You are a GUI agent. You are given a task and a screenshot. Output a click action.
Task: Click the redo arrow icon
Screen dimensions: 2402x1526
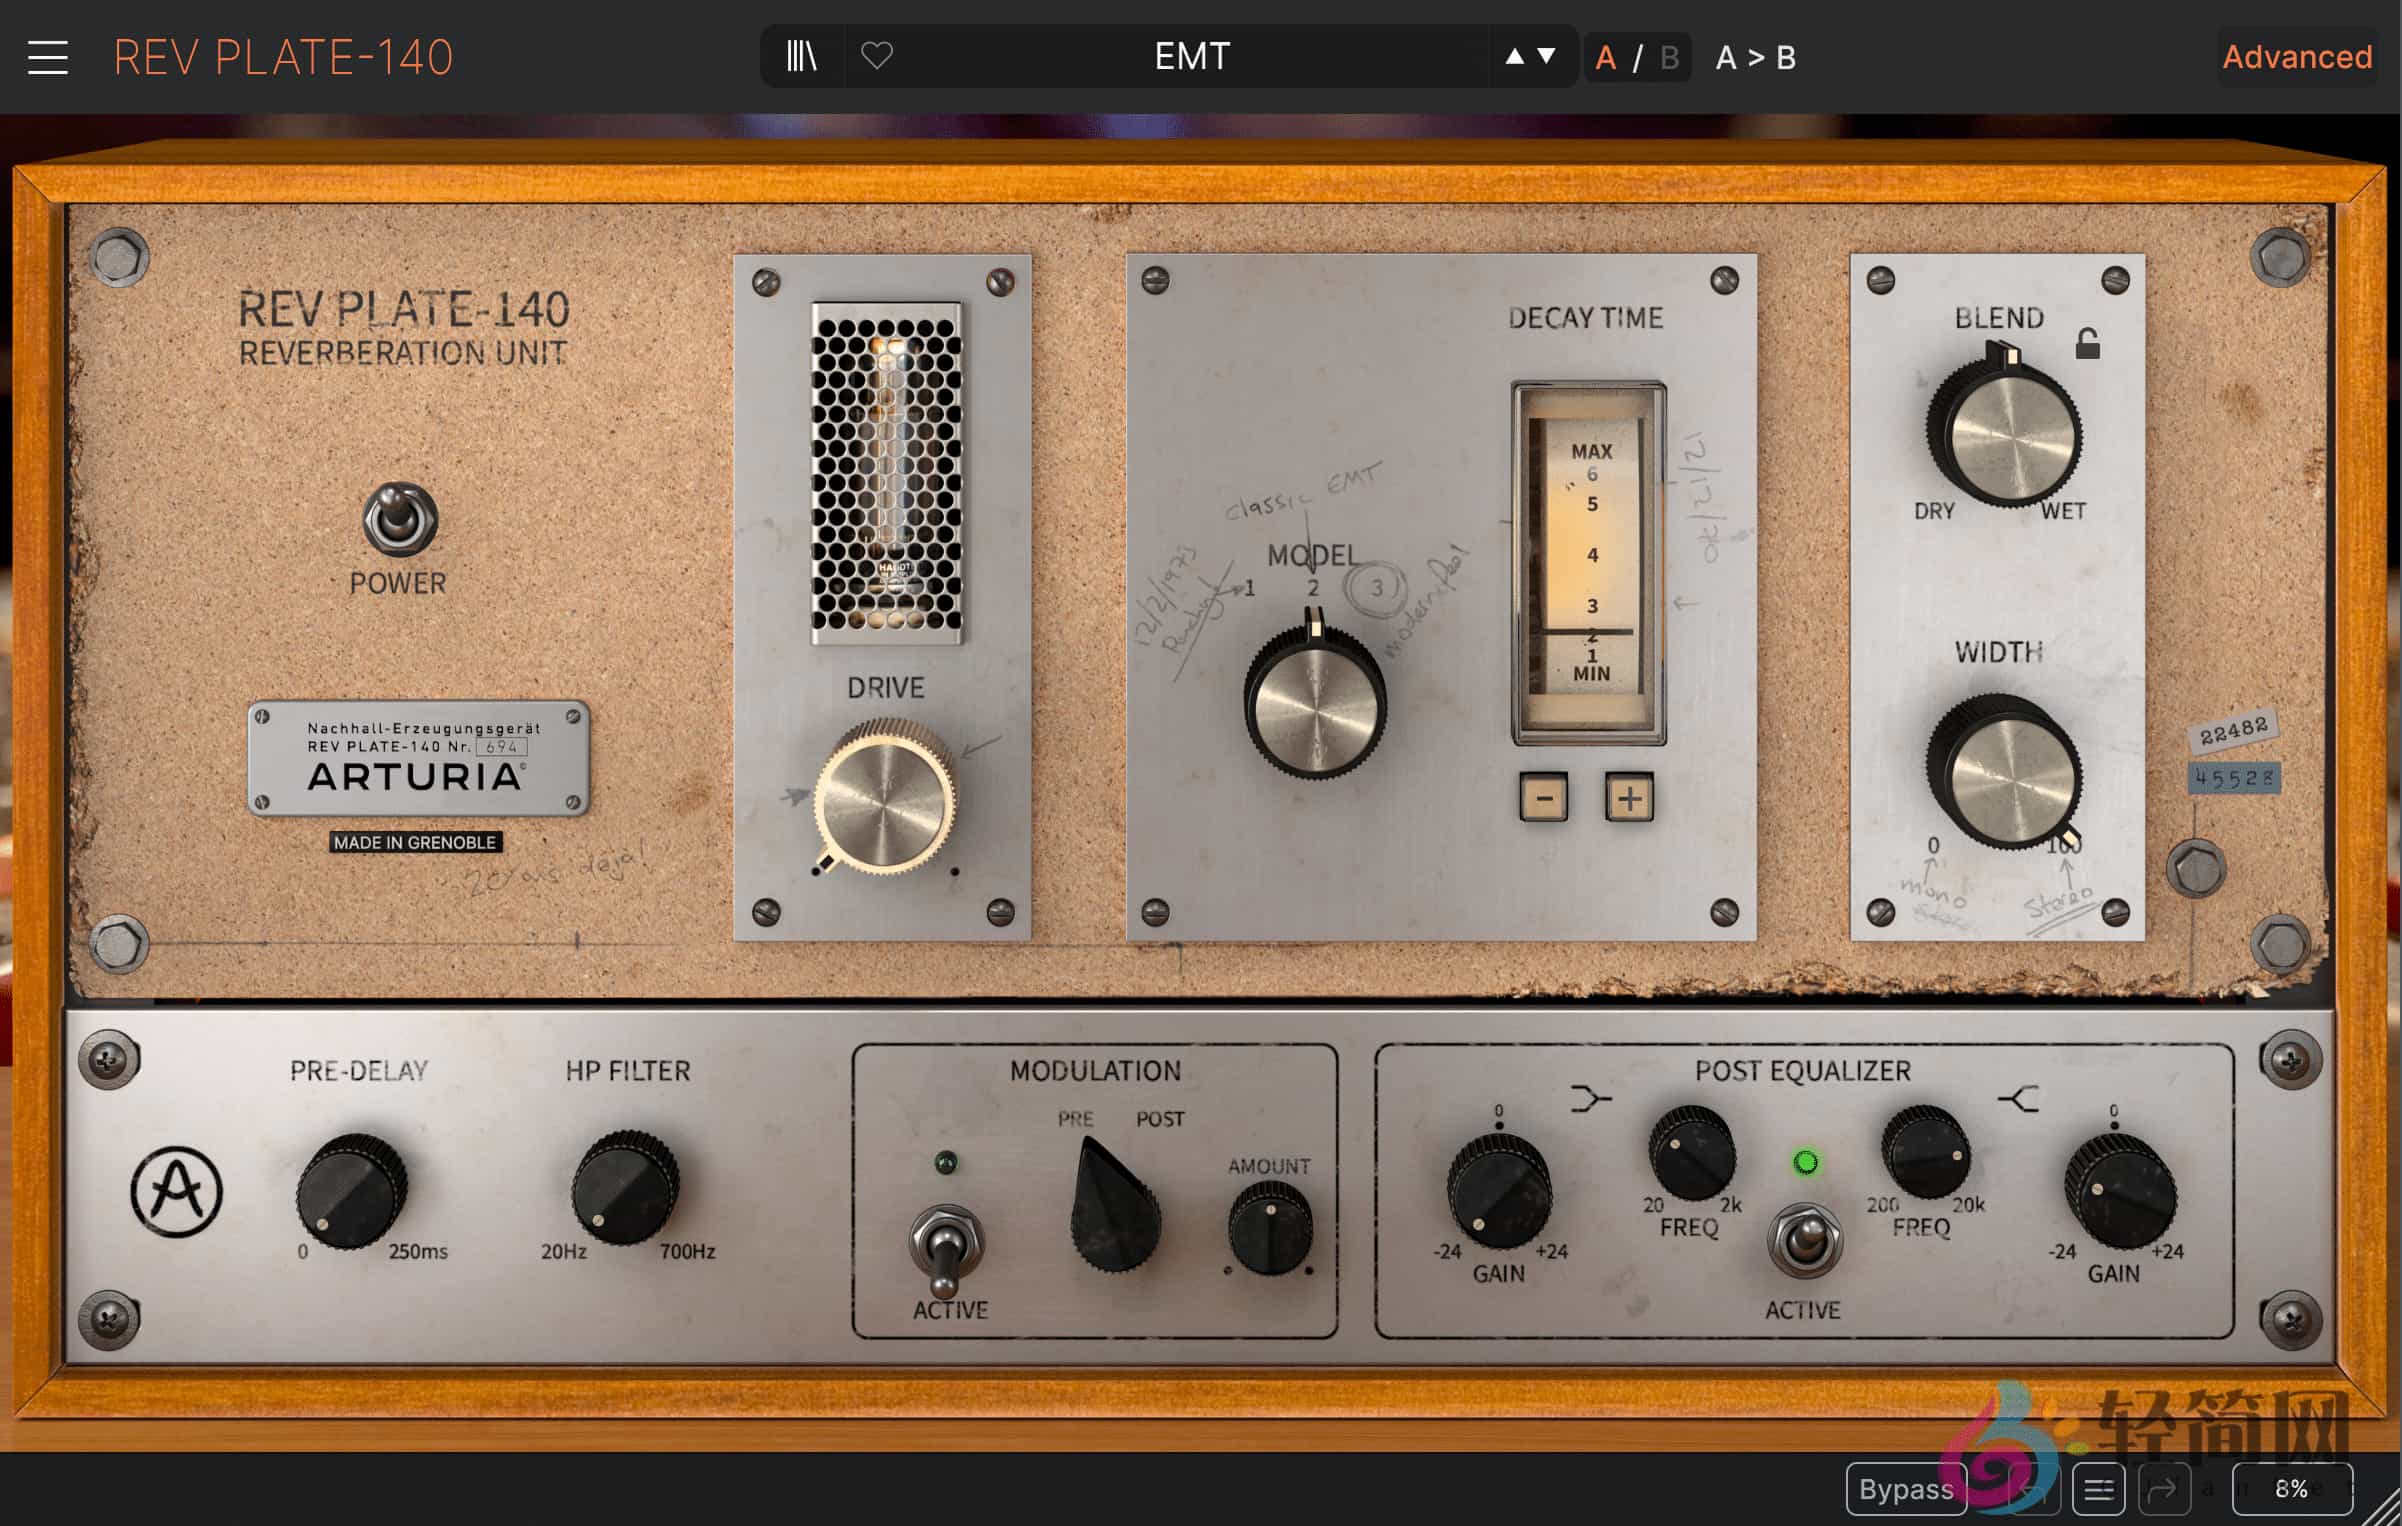[2163, 1490]
